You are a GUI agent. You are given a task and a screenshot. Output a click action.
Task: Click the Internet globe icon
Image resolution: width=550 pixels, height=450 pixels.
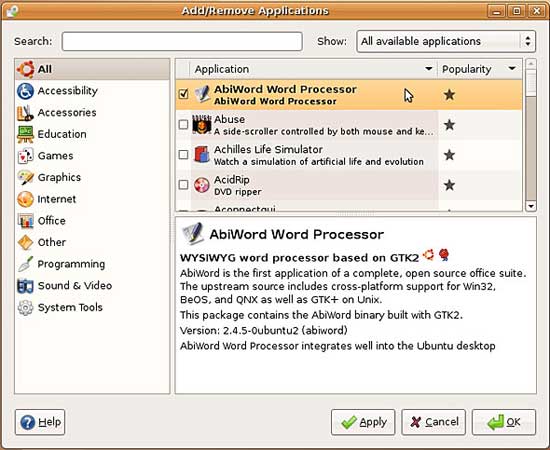coord(26,199)
